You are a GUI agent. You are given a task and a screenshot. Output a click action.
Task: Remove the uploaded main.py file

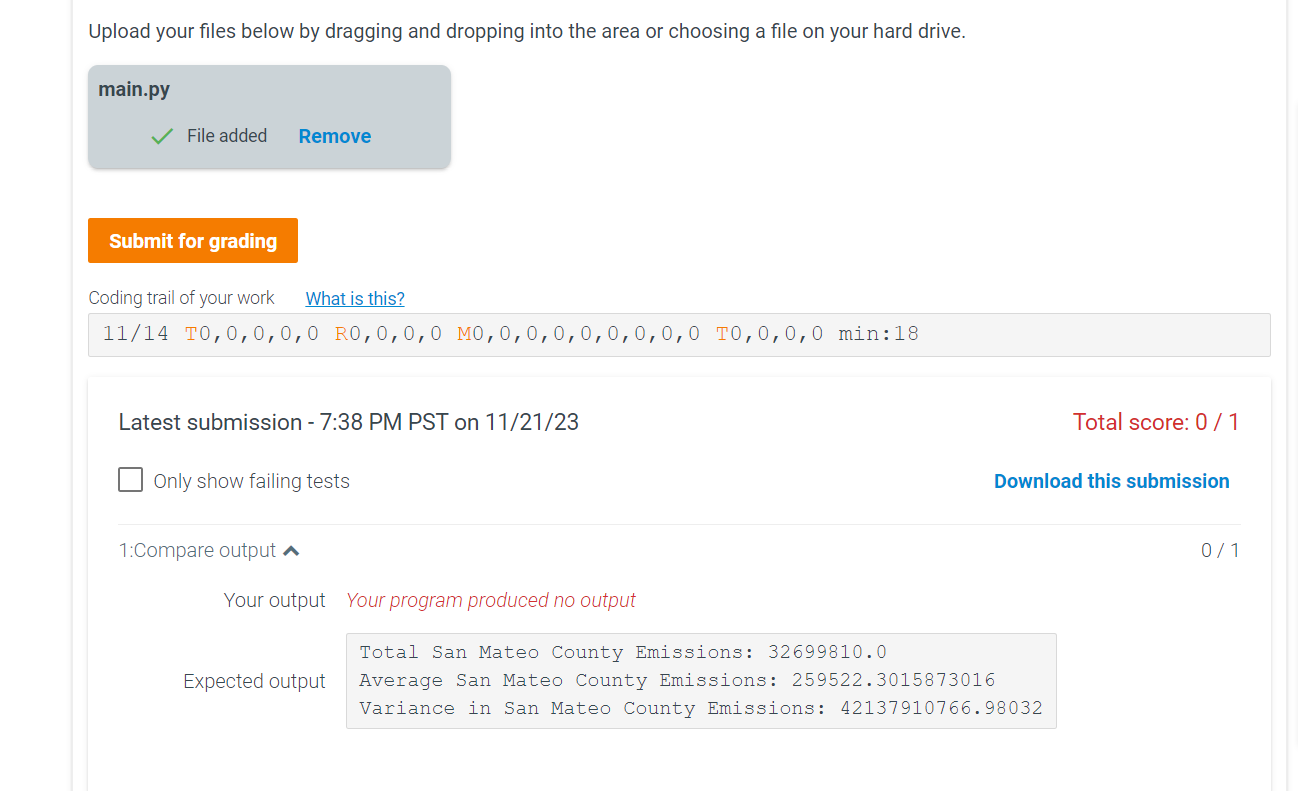point(334,136)
